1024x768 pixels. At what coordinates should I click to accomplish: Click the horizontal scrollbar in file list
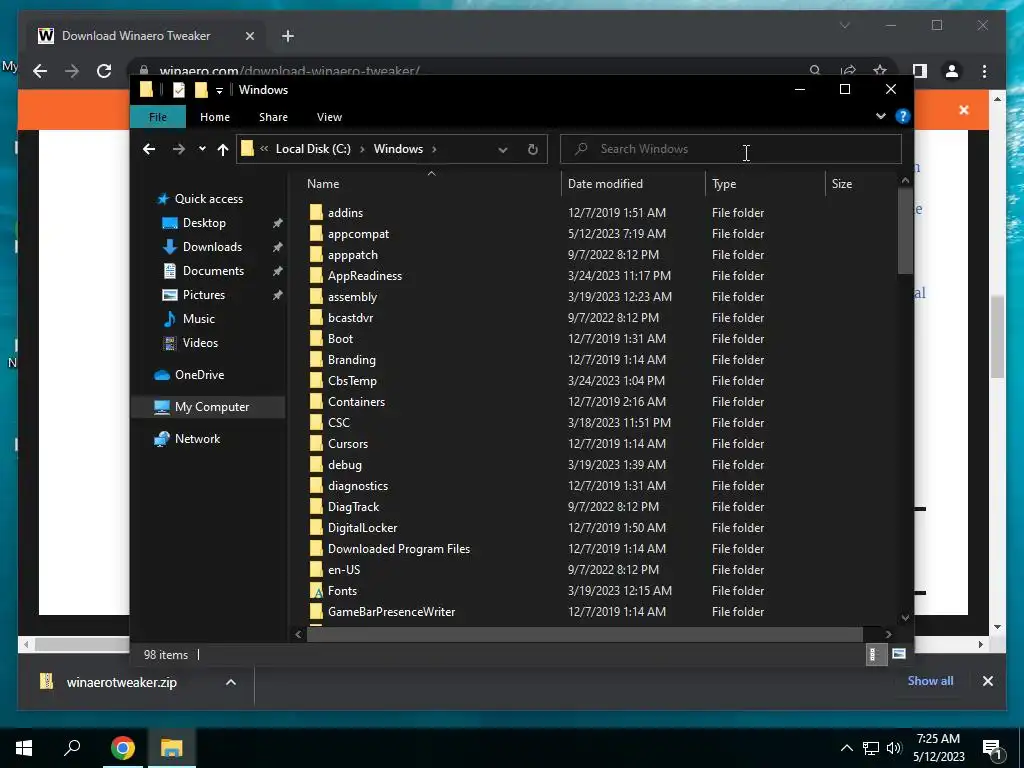(584, 634)
